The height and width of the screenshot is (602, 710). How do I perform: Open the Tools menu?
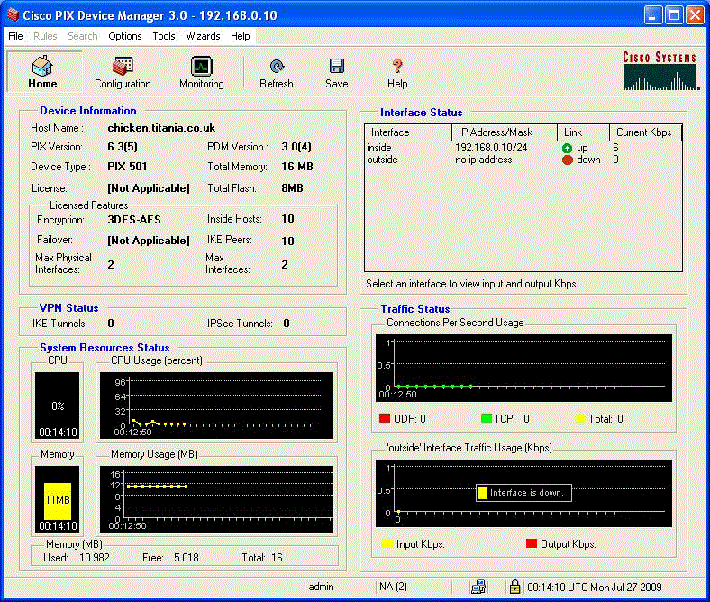click(x=164, y=36)
